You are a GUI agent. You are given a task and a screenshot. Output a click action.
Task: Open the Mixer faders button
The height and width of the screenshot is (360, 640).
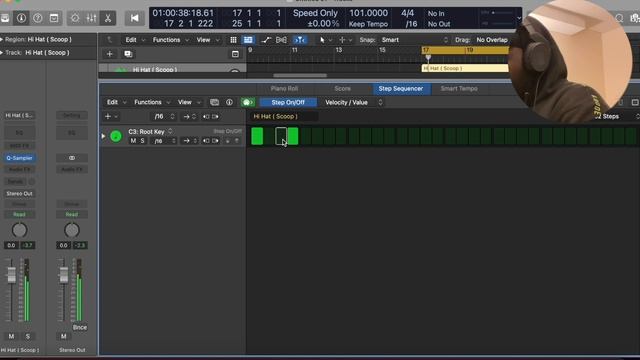click(x=91, y=18)
